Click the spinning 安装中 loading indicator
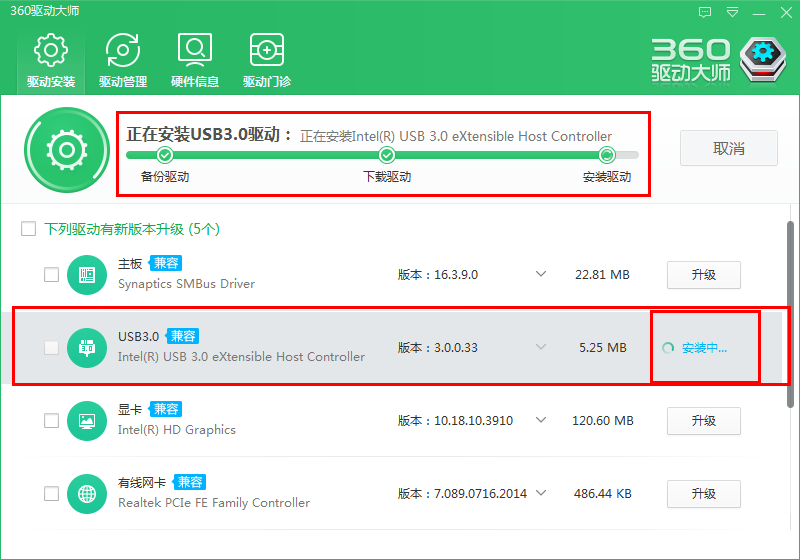 [x=668, y=348]
